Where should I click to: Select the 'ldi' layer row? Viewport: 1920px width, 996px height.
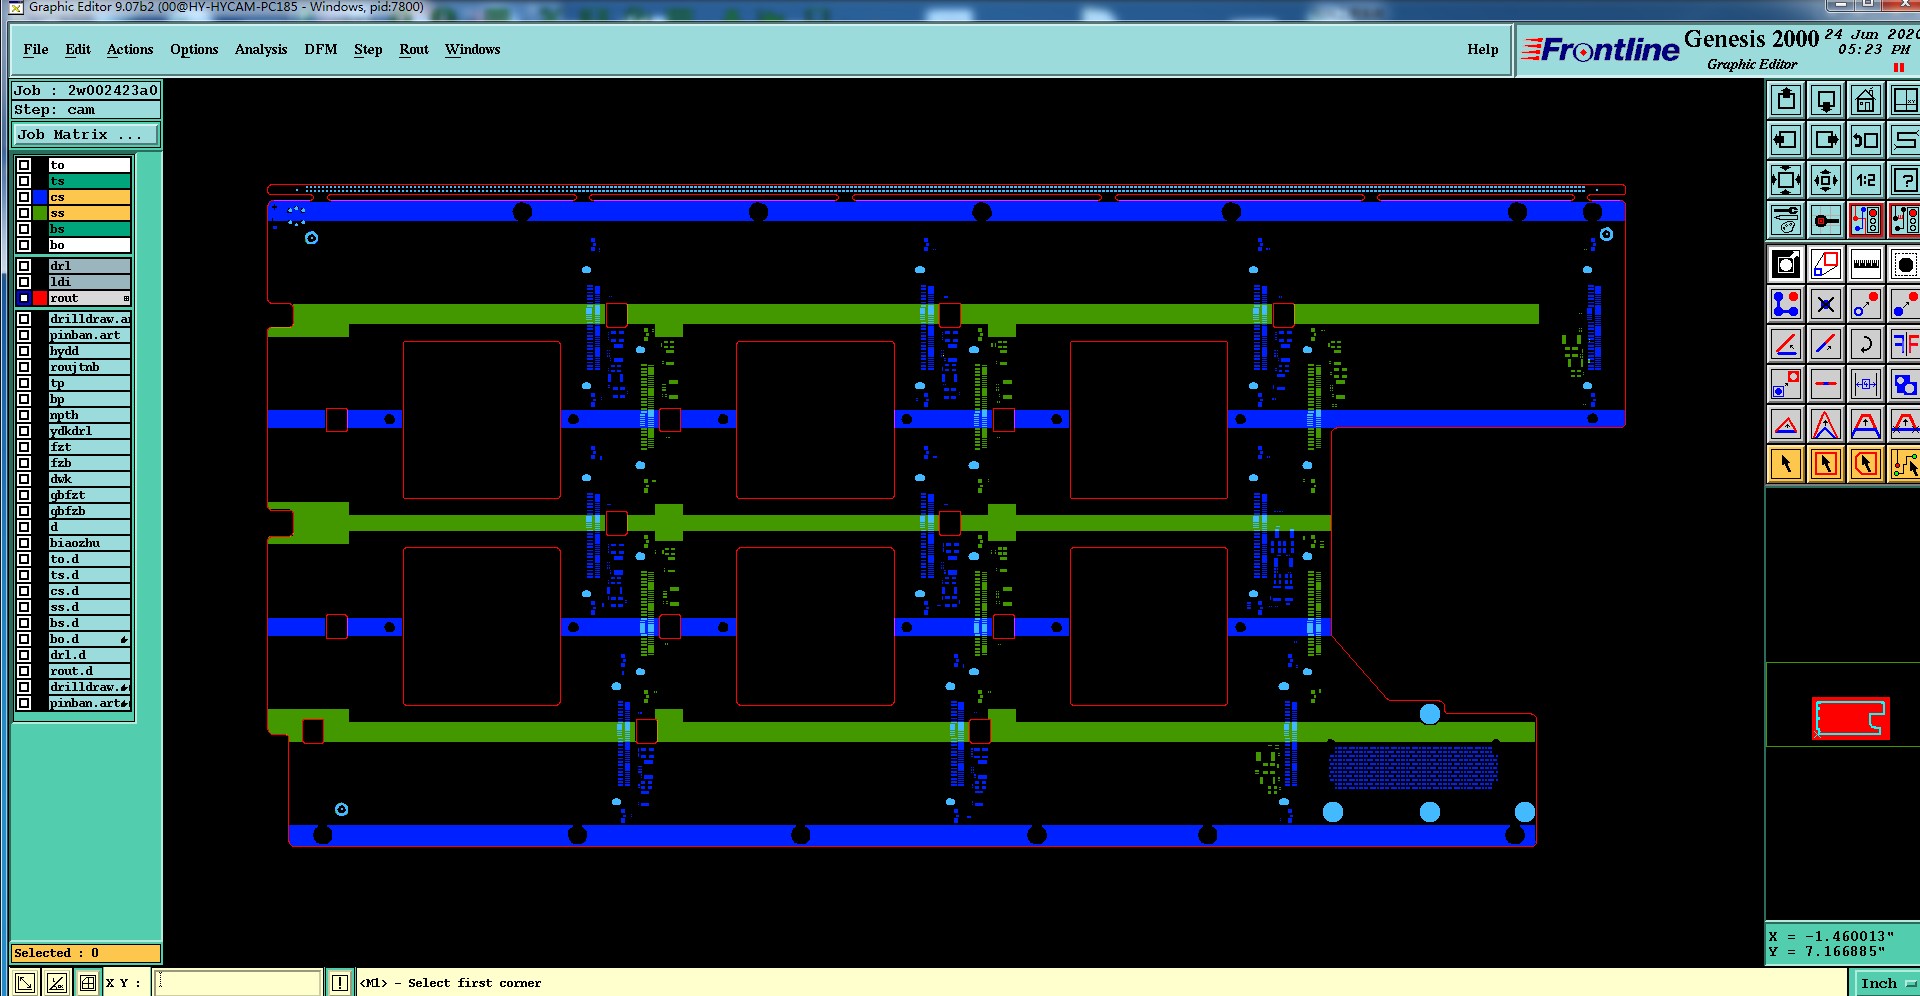pyautogui.click(x=89, y=282)
